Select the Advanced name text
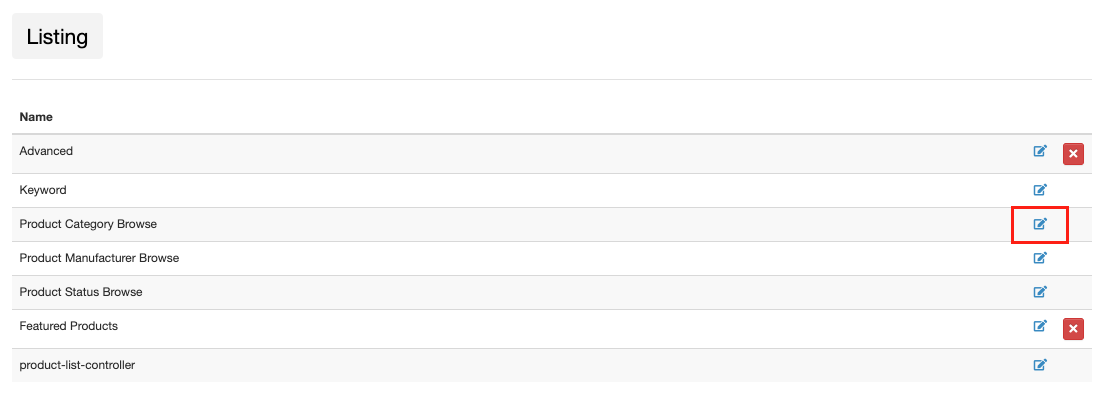The width and height of the screenshot is (1112, 409). click(x=46, y=151)
